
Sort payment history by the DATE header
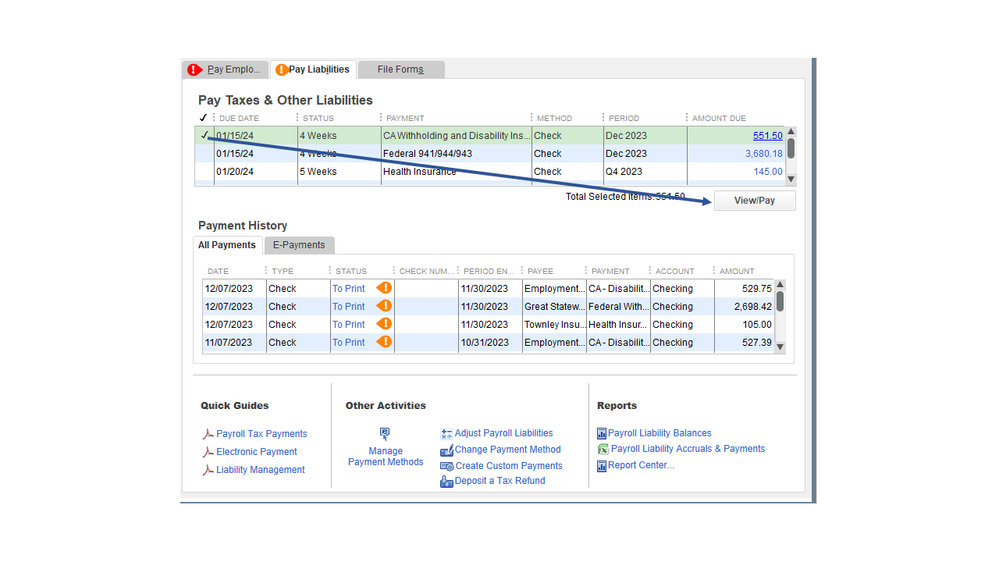coord(218,271)
